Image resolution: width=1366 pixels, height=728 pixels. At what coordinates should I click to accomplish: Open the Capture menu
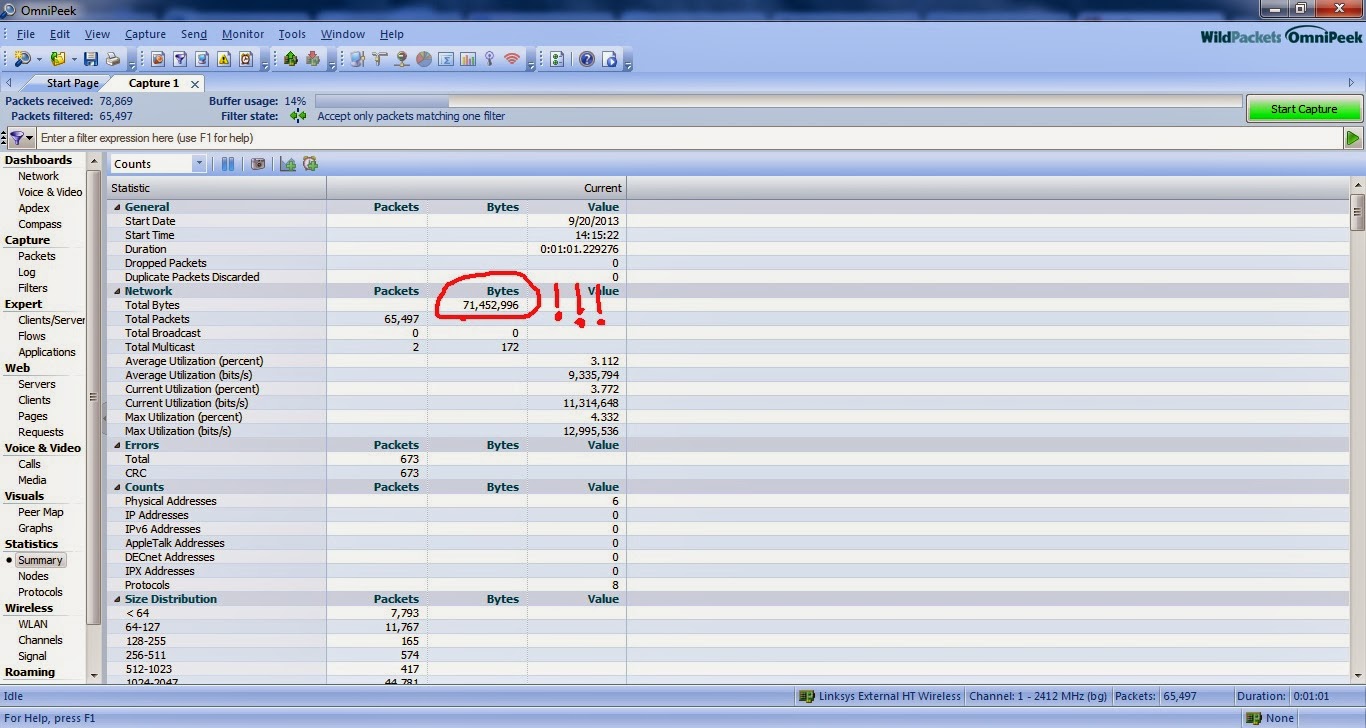click(145, 34)
